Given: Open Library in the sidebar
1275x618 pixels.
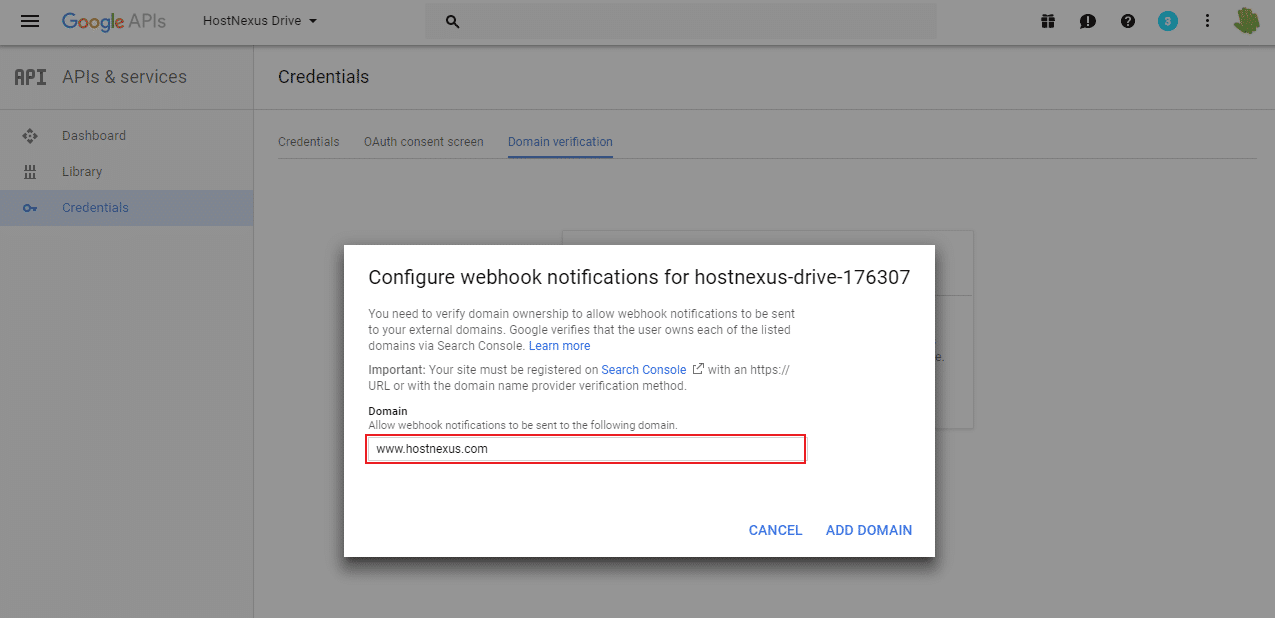Looking at the screenshot, I should tap(82, 172).
